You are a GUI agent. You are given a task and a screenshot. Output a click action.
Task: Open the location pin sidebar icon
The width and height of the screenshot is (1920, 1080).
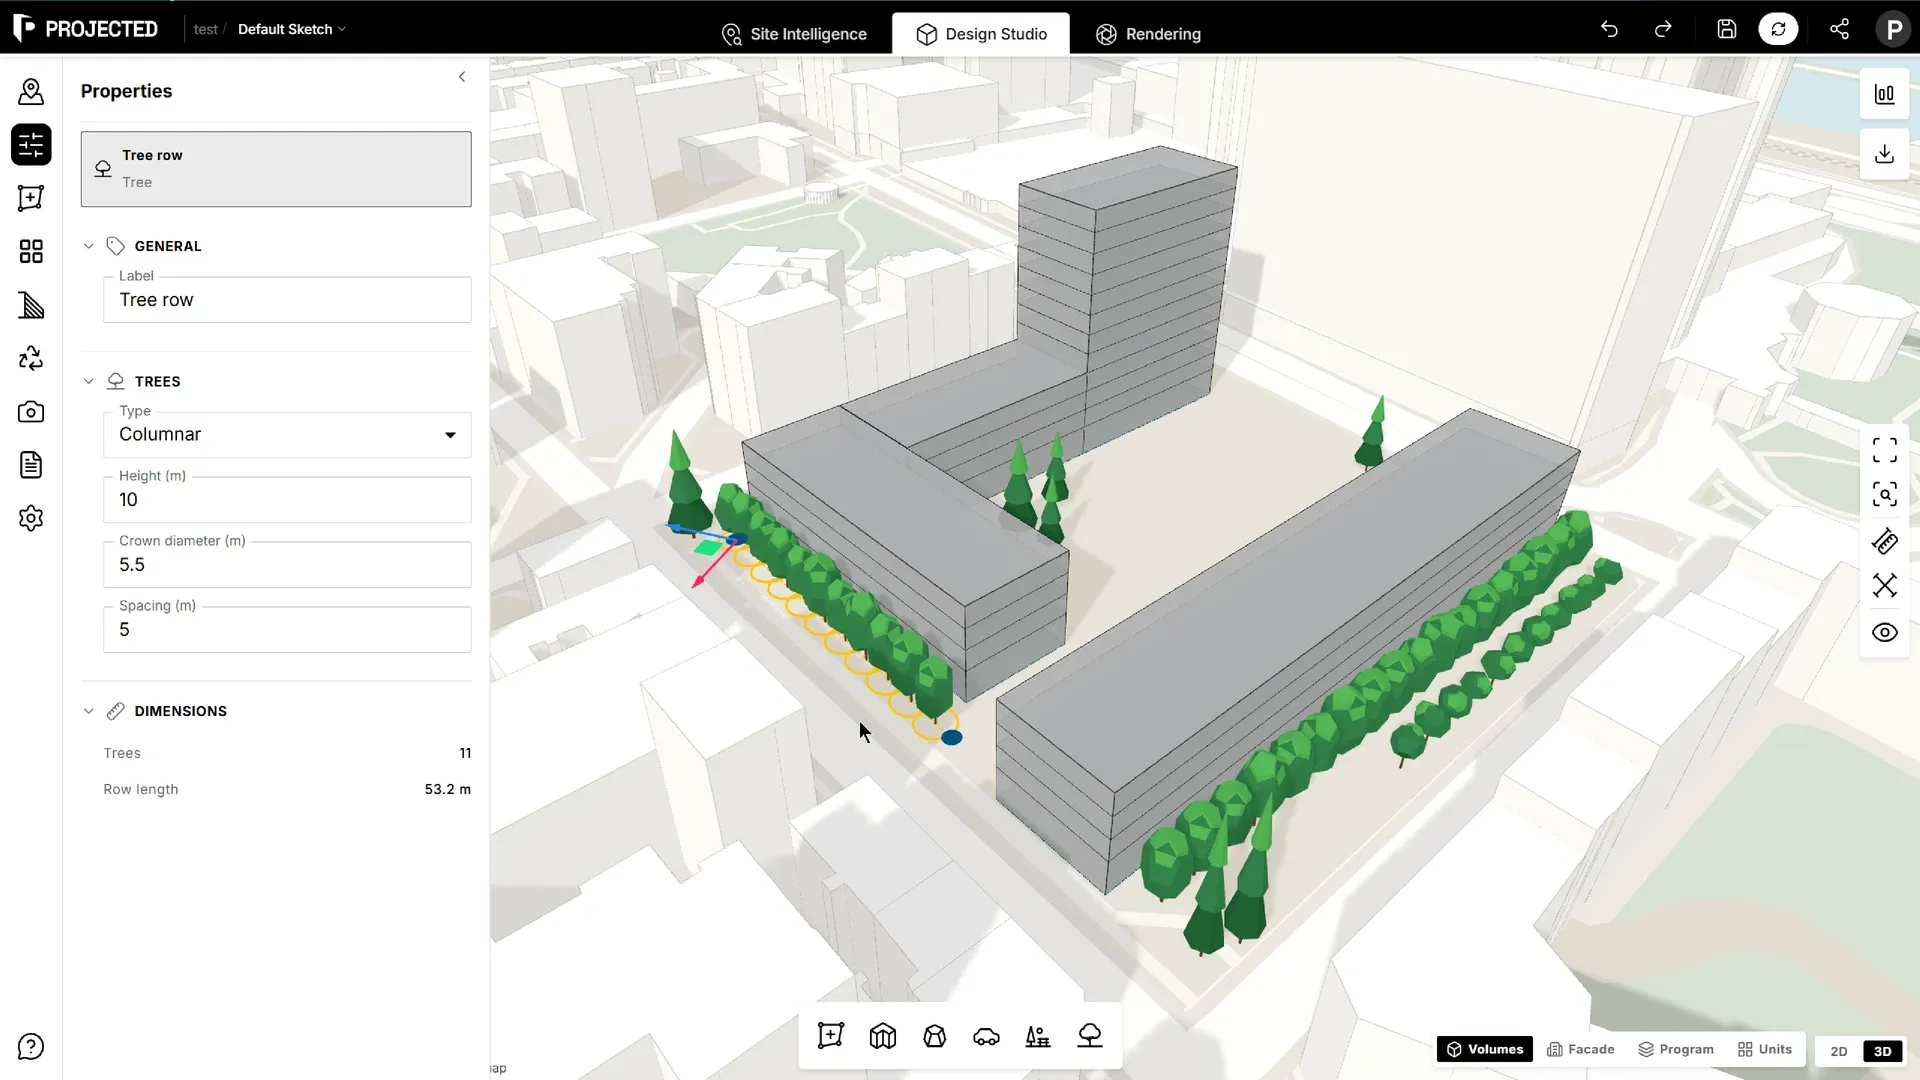(x=31, y=92)
